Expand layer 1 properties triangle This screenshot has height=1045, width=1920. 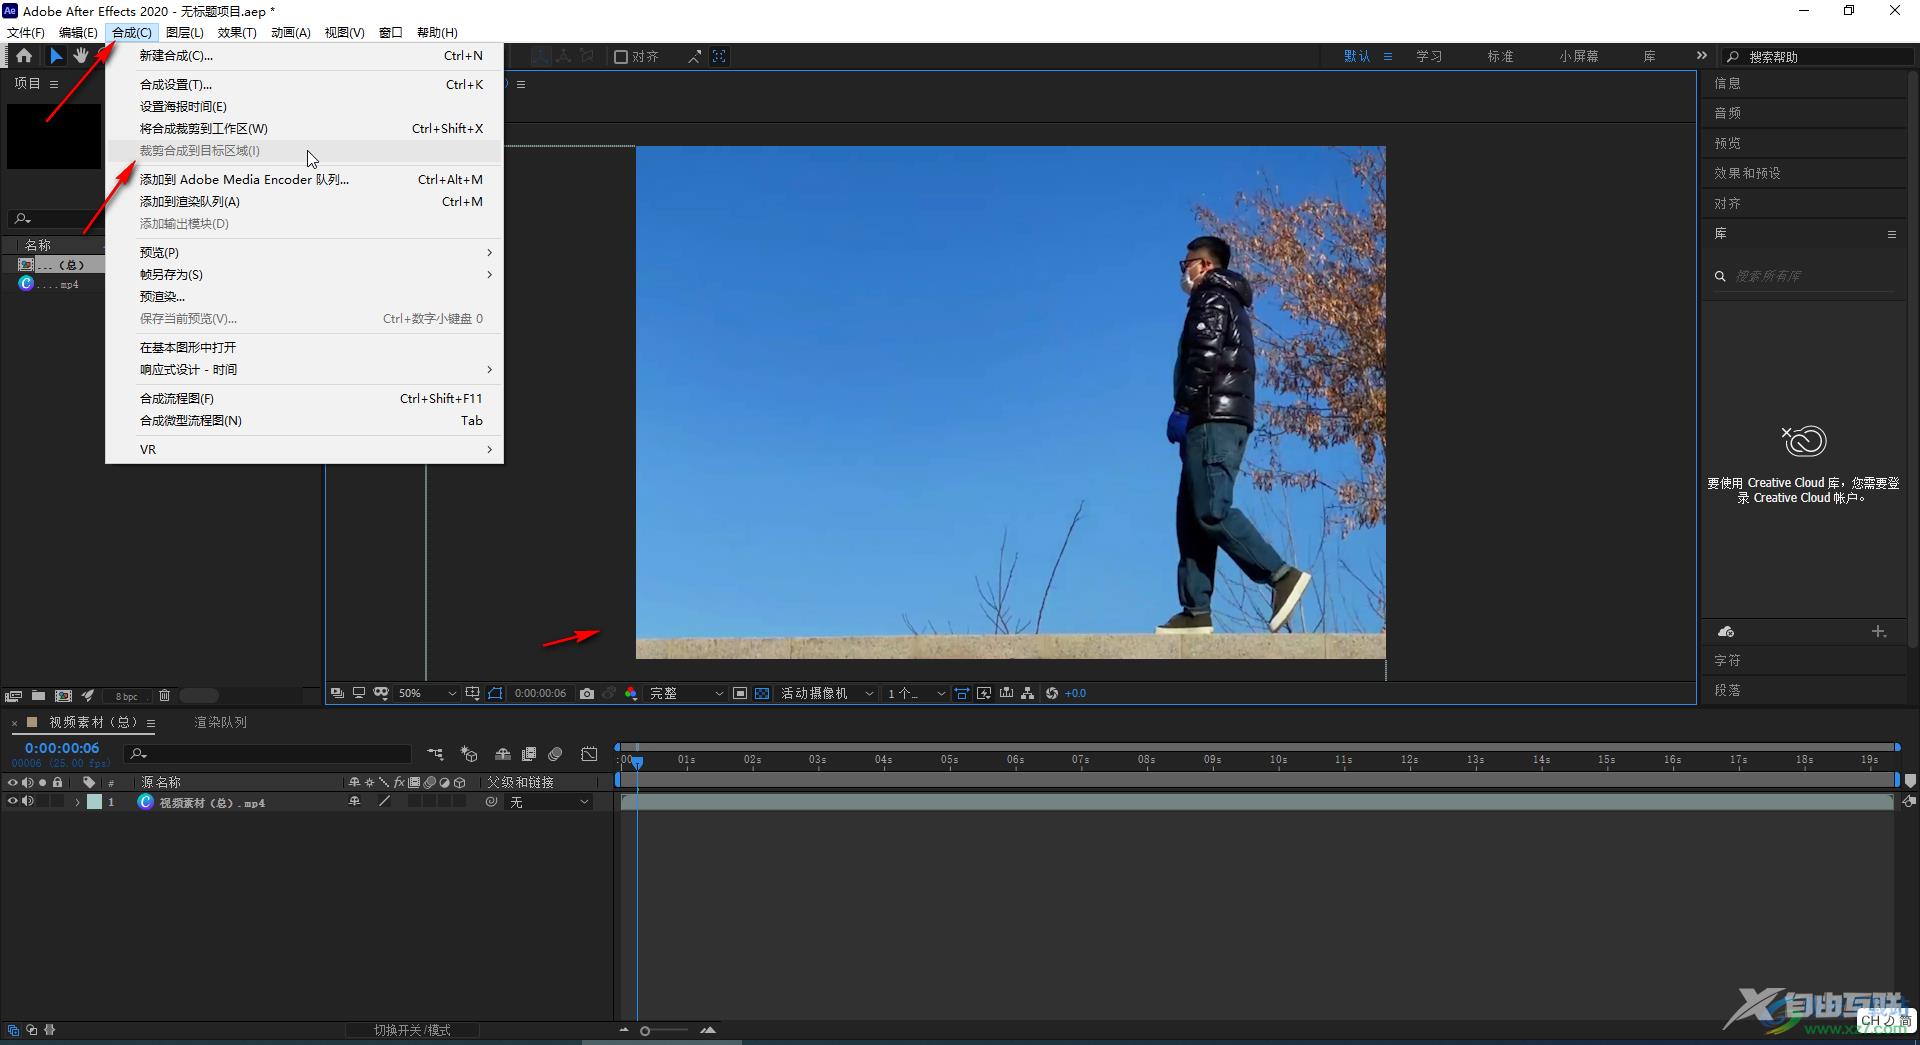[77, 802]
